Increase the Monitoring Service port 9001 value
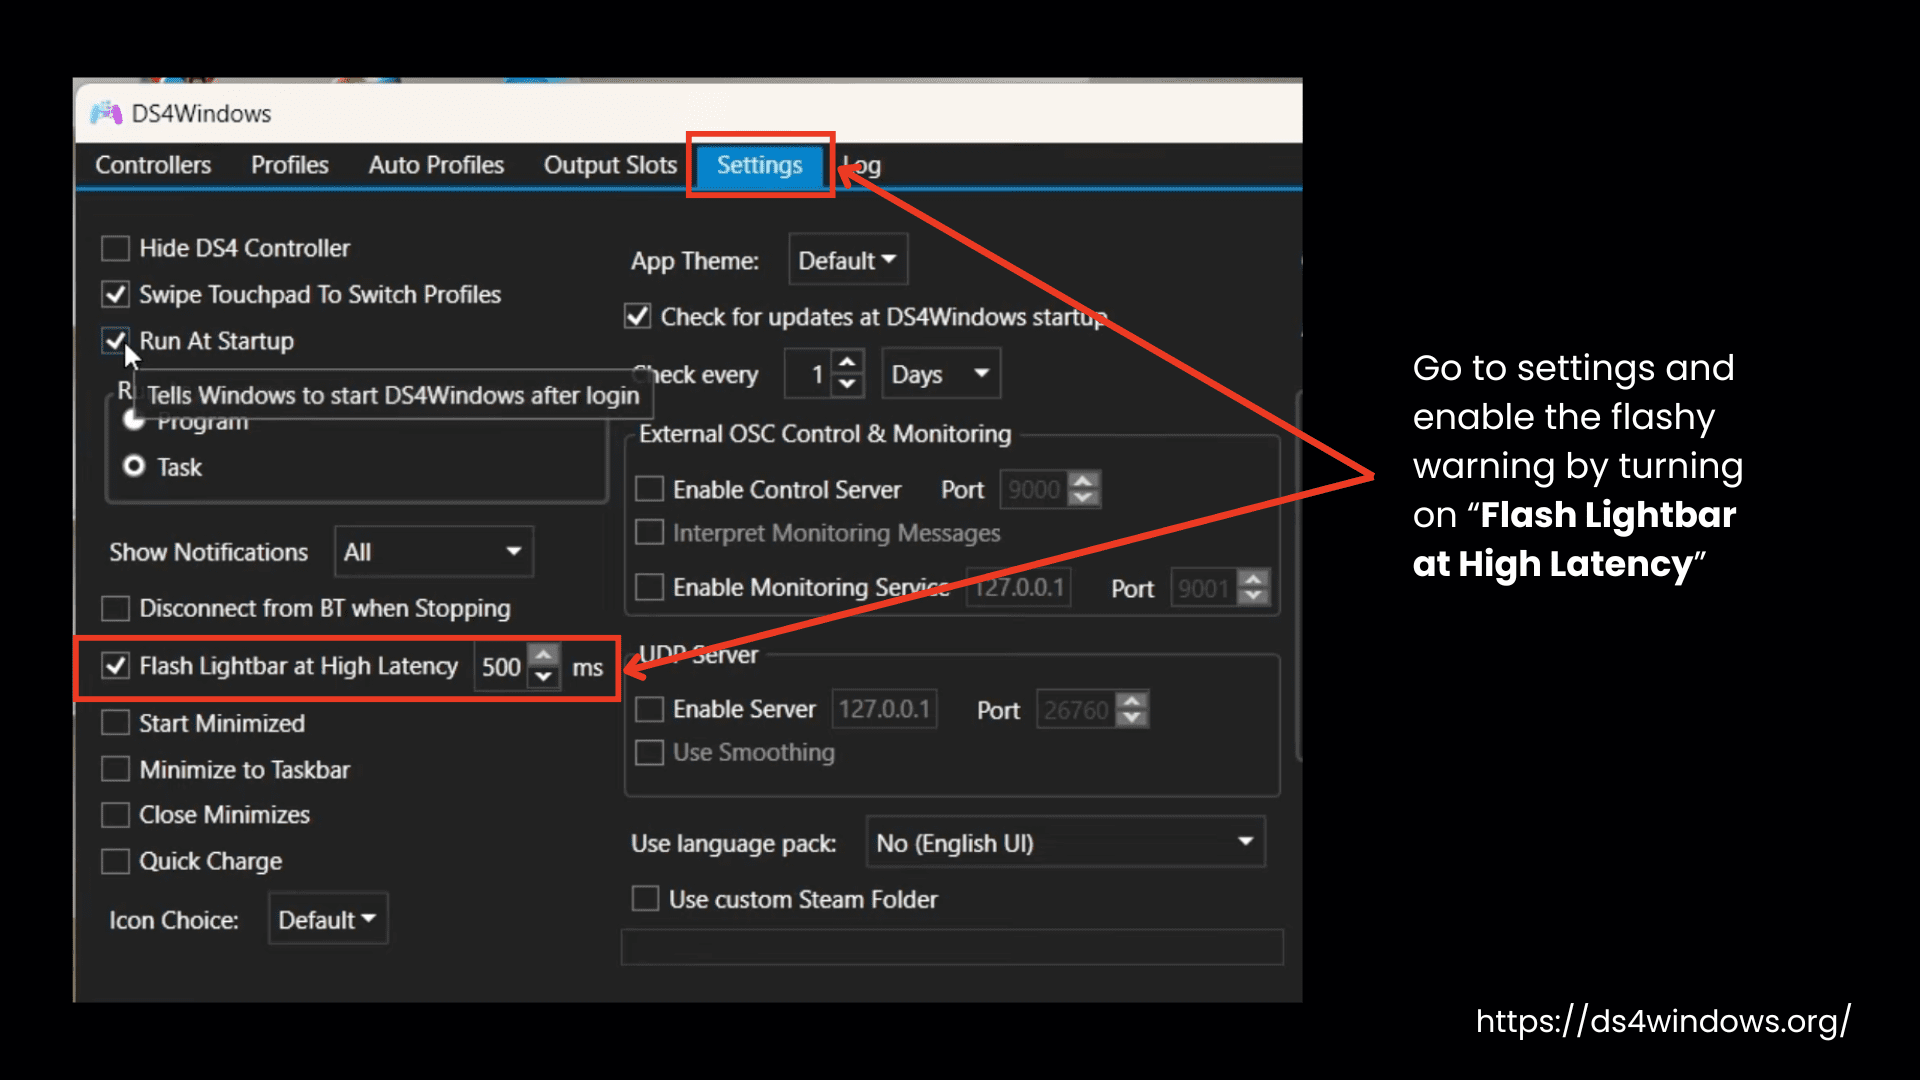This screenshot has width=1920, height=1080. coord(1254,579)
